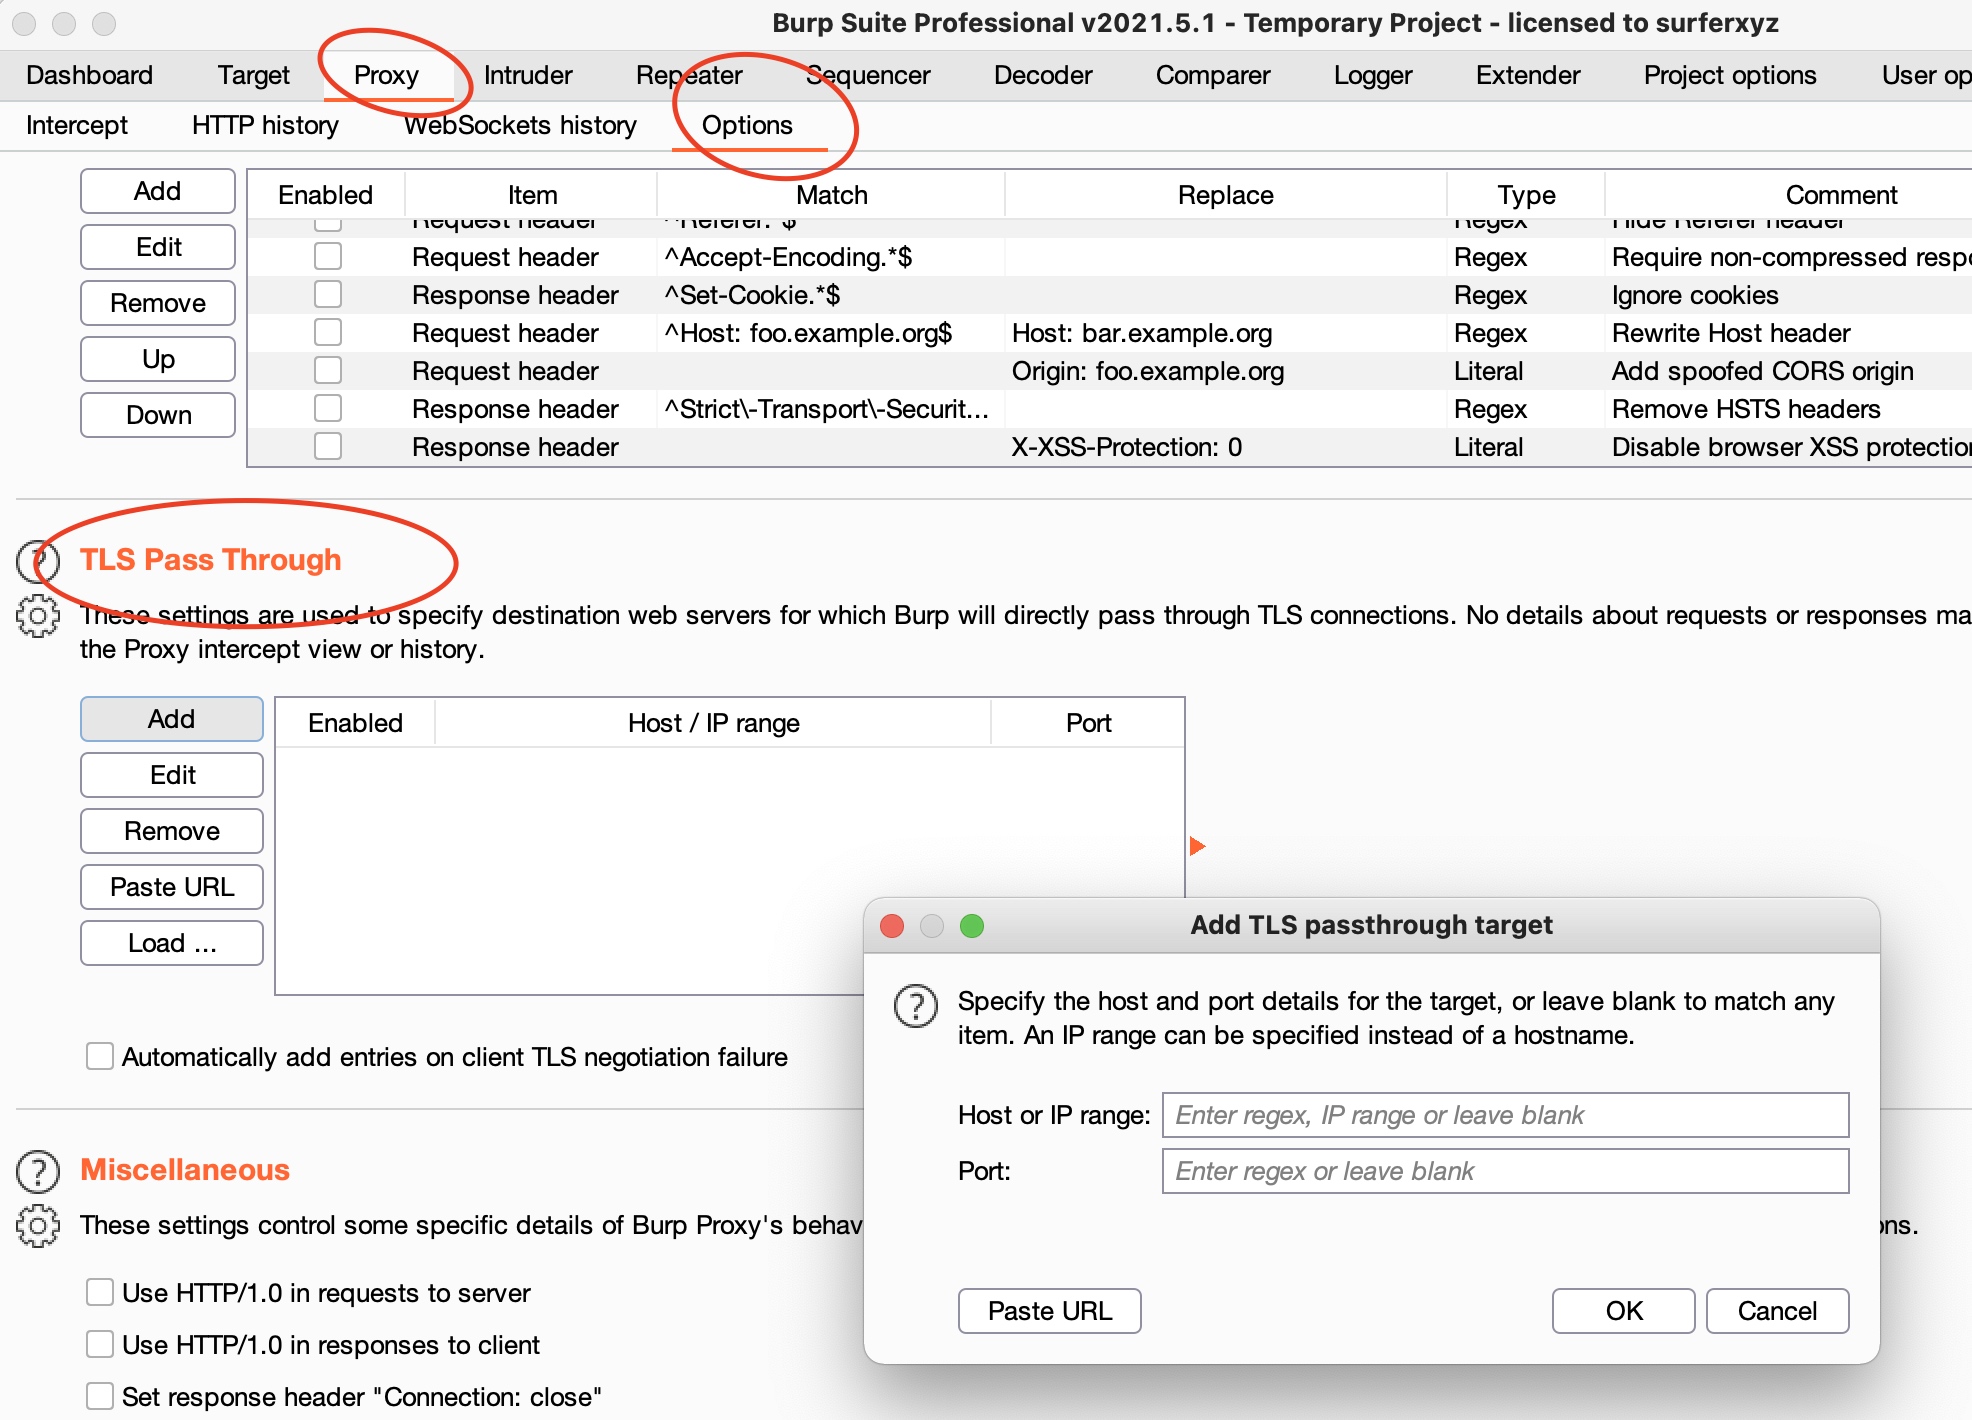Click Port column header in TLS table
The image size is (1972, 1420).
tap(1088, 723)
